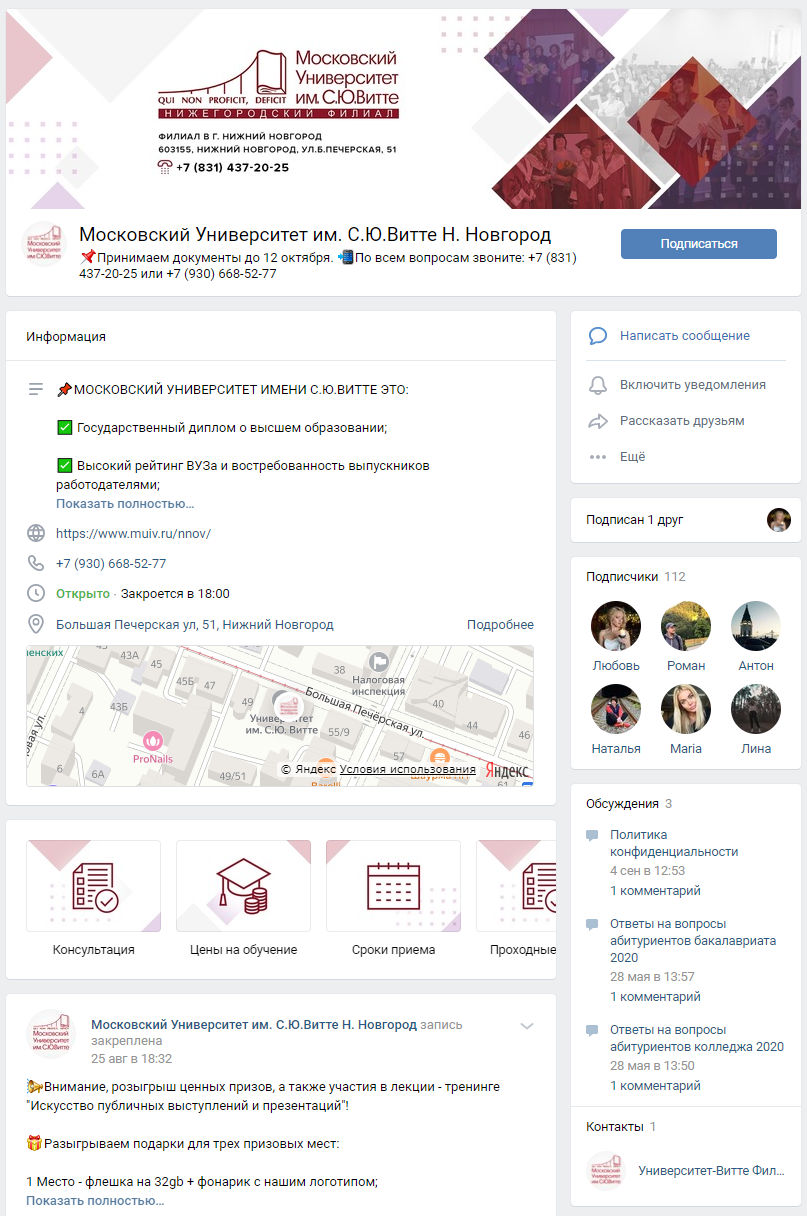Open the Подписчики 112 list
Screen dimensions: 807x1216
636,577
